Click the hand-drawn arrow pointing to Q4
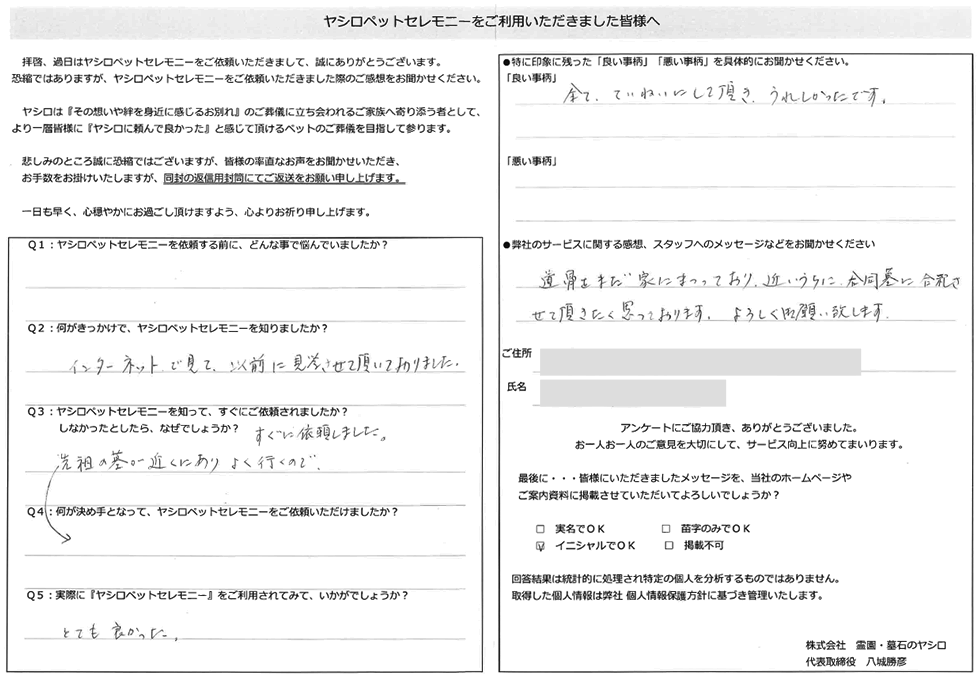 click(x=52, y=510)
